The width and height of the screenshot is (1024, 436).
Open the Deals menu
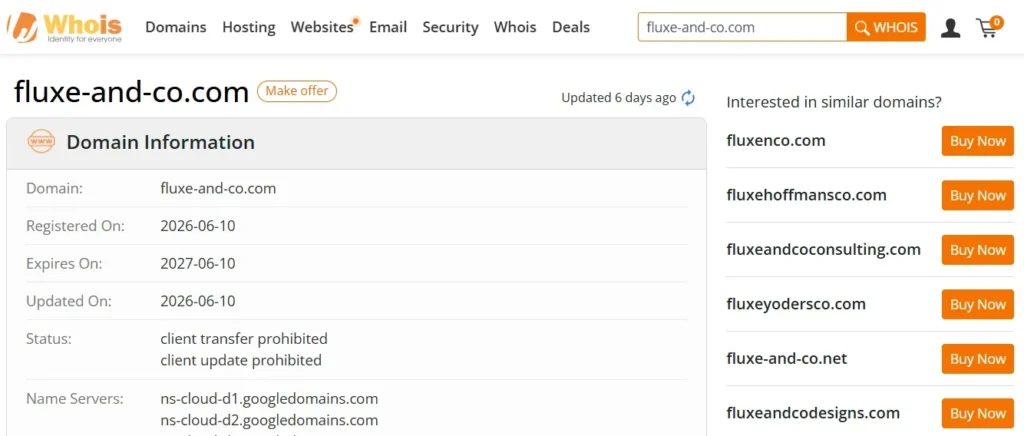pyautogui.click(x=571, y=27)
